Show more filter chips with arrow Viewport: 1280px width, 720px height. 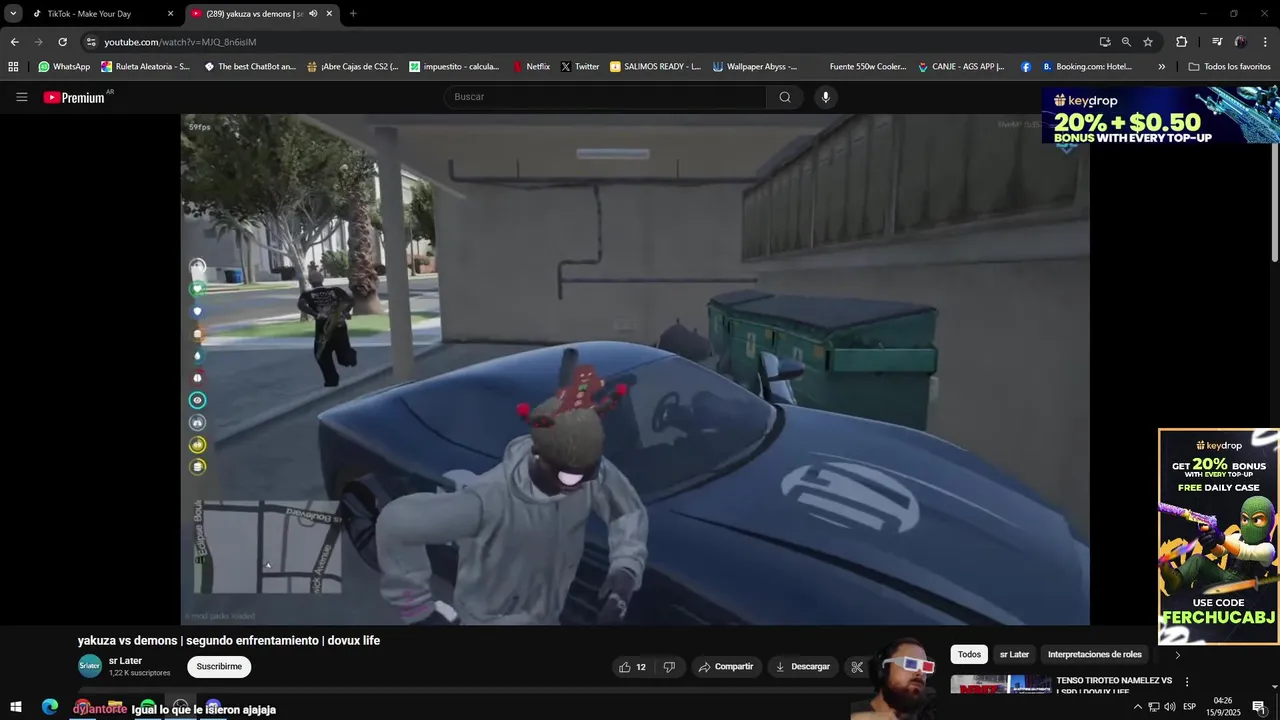tap(1177, 655)
